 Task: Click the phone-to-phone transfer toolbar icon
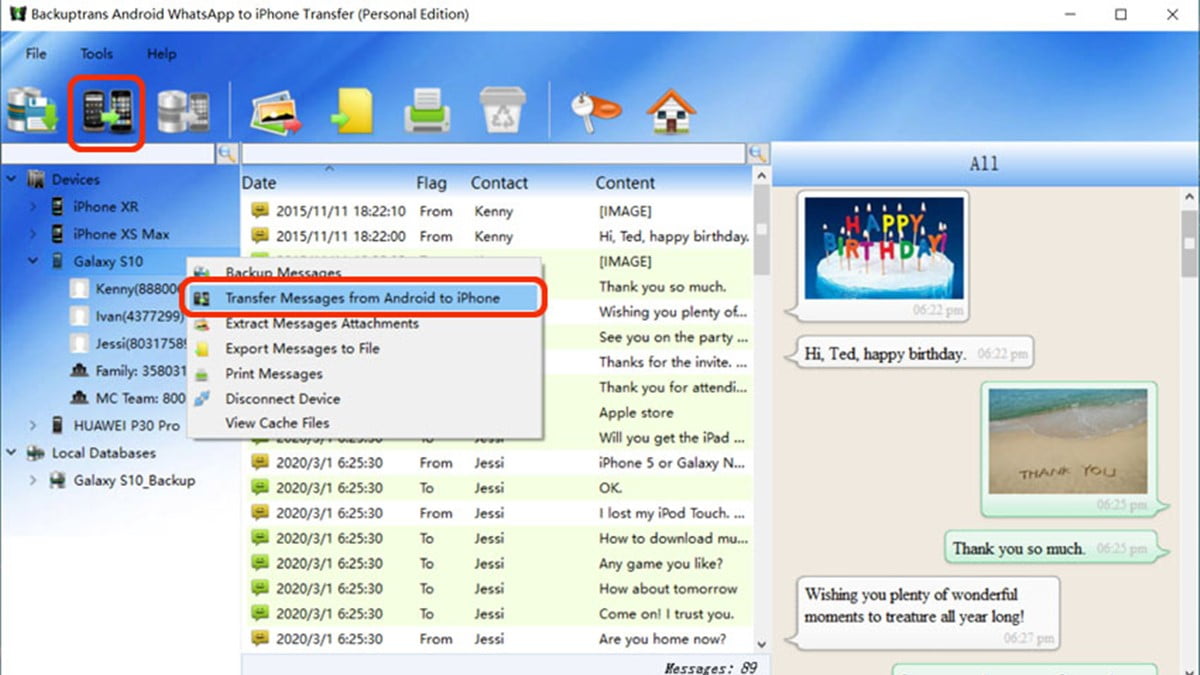click(106, 110)
